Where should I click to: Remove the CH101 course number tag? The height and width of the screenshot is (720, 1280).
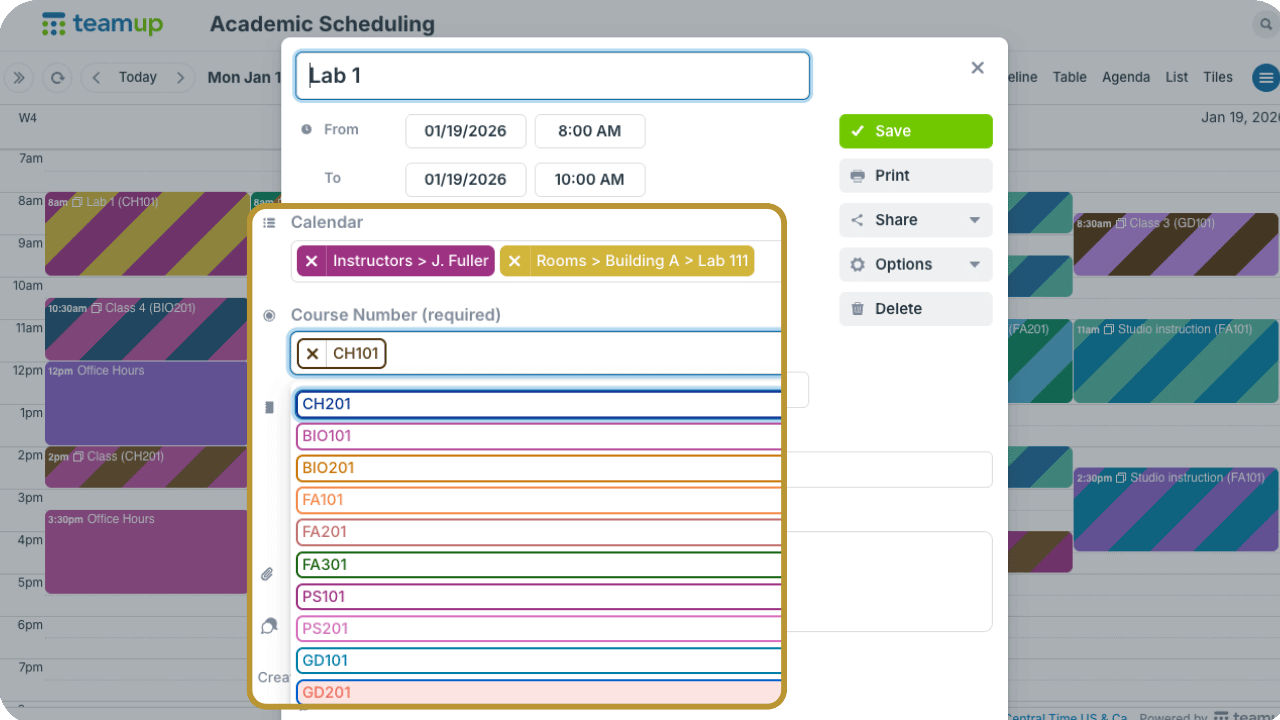pyautogui.click(x=313, y=353)
